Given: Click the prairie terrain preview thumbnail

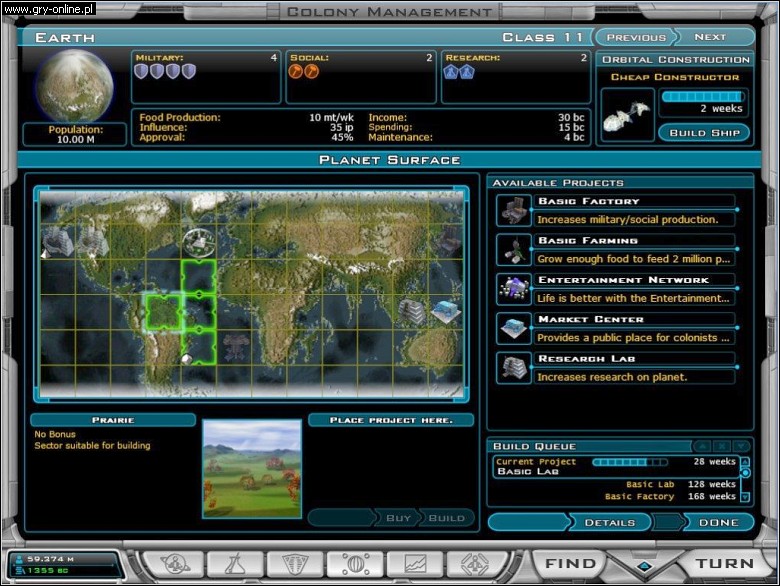Looking at the screenshot, I should (252, 469).
